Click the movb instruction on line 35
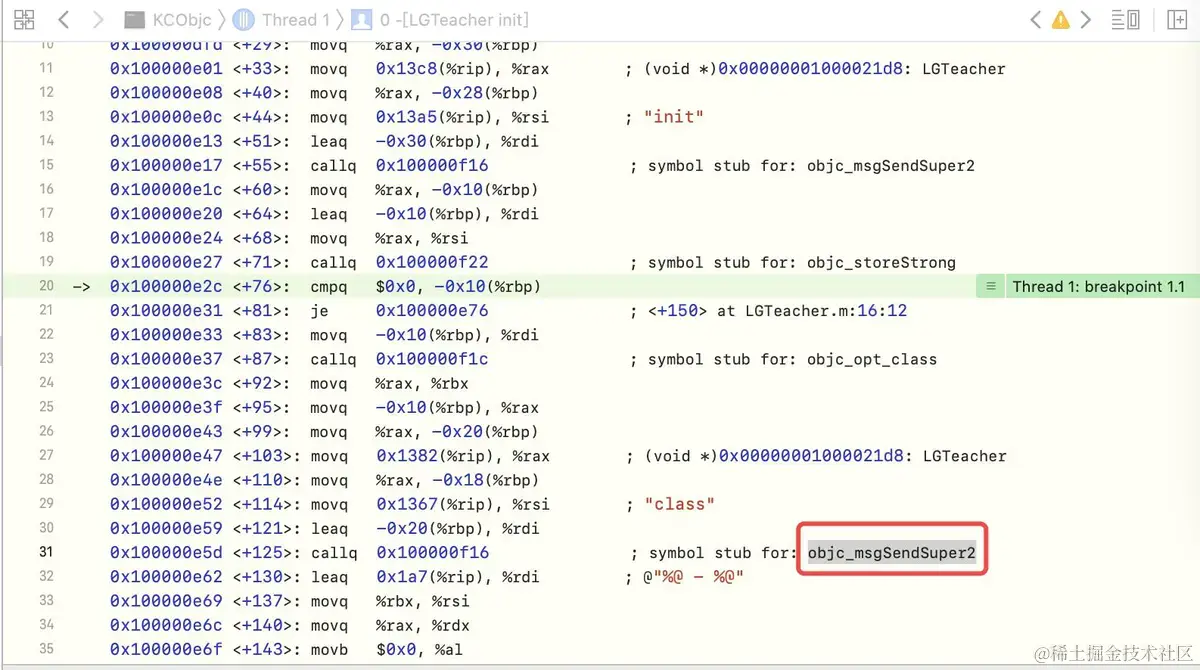This screenshot has height=670, width=1200. point(329,649)
